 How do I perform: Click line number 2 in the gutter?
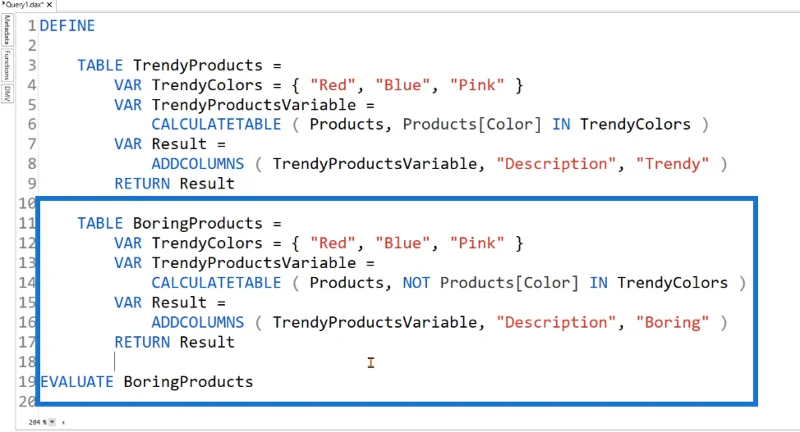[x=32, y=45]
